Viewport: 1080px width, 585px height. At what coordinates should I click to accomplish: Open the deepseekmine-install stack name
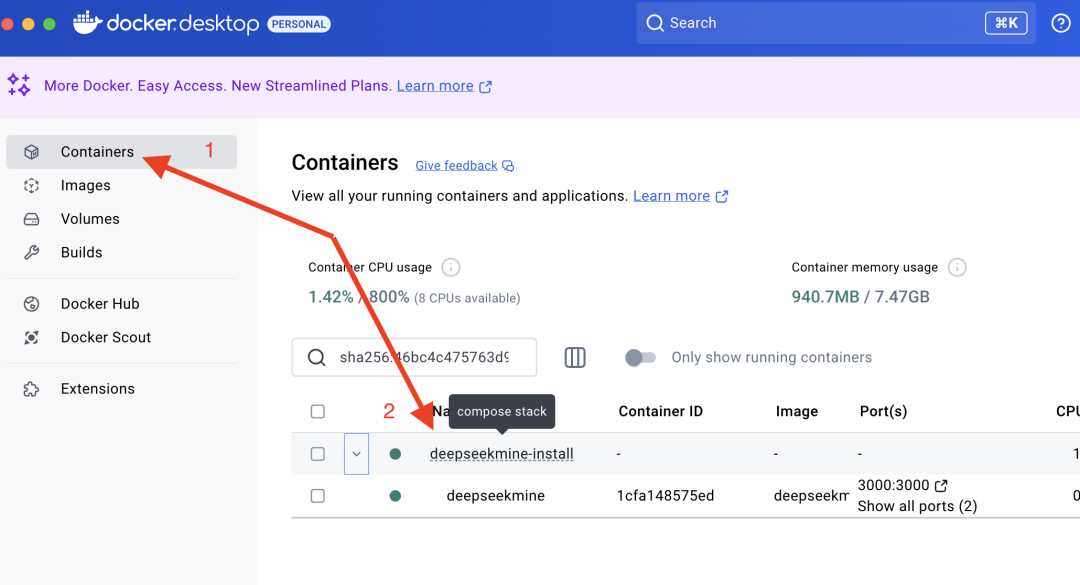[501, 454]
